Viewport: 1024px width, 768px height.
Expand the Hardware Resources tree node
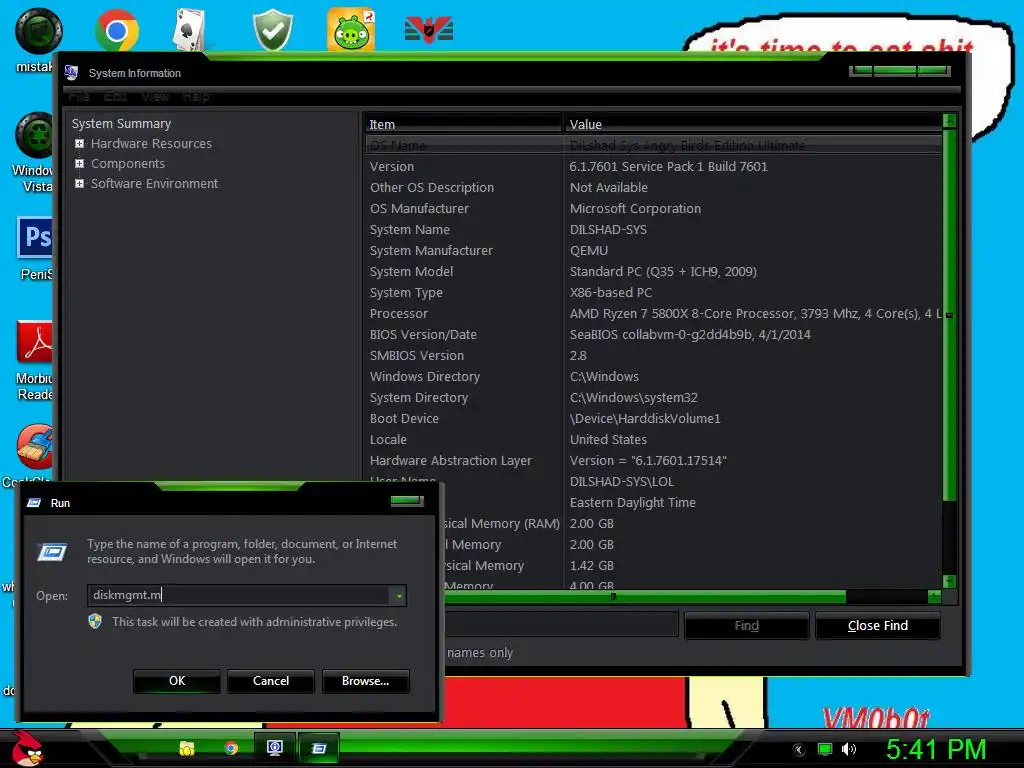(x=79, y=144)
